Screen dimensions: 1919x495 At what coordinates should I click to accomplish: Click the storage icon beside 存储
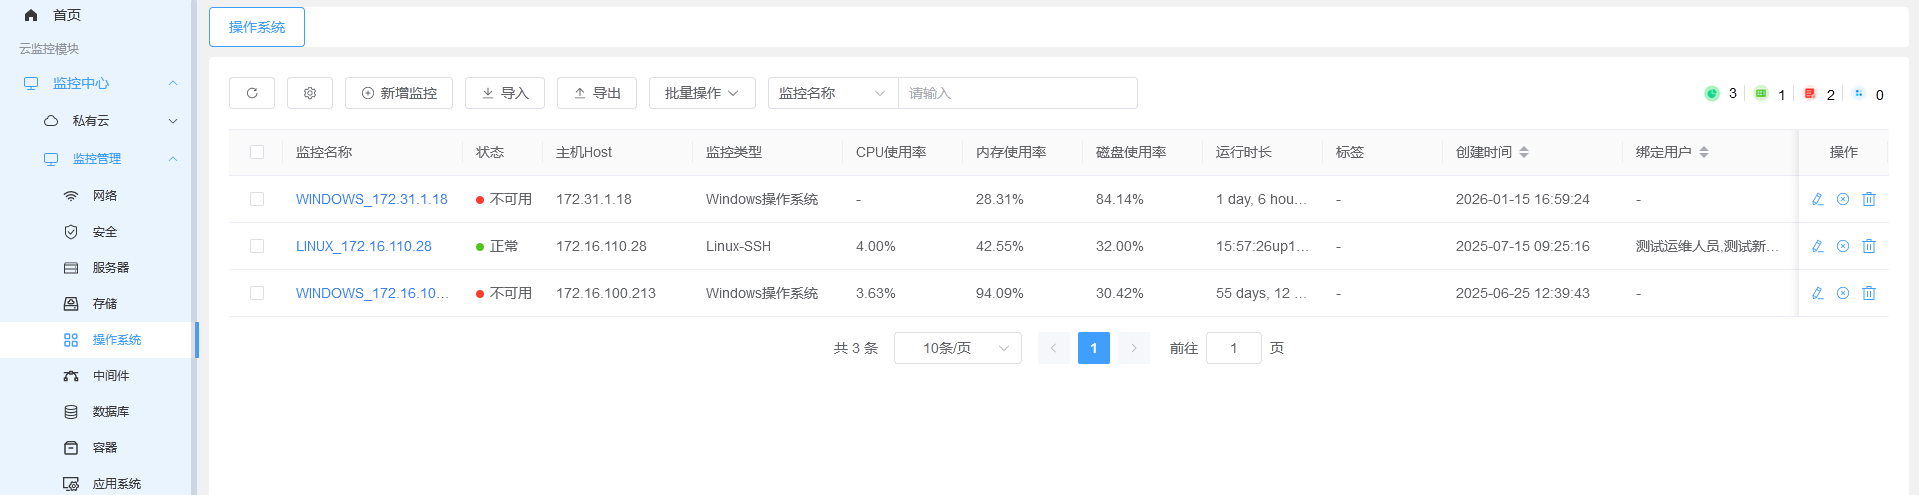[71, 304]
